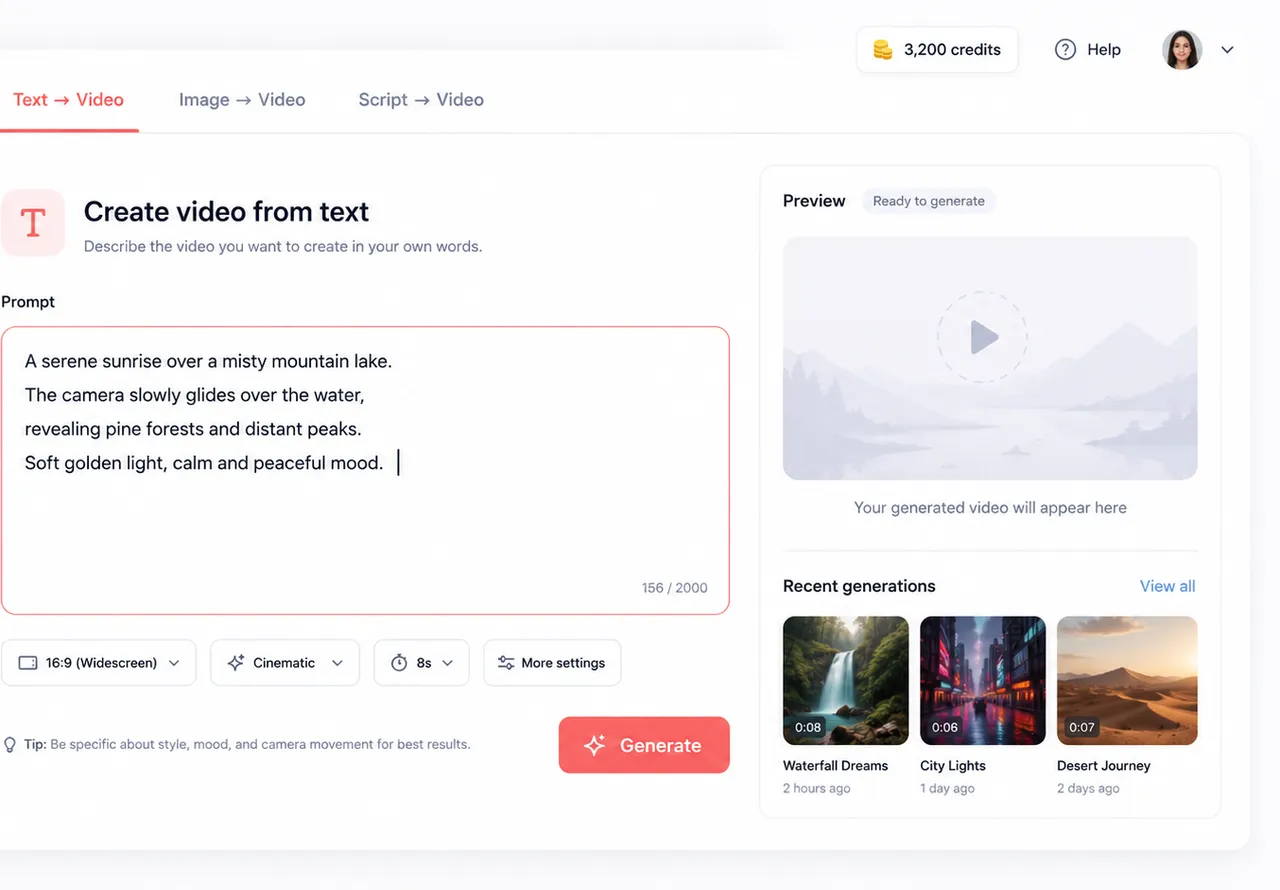Image resolution: width=1280 pixels, height=890 pixels.
Task: Expand the account menu chevron beside avatar
Action: [x=1228, y=50]
